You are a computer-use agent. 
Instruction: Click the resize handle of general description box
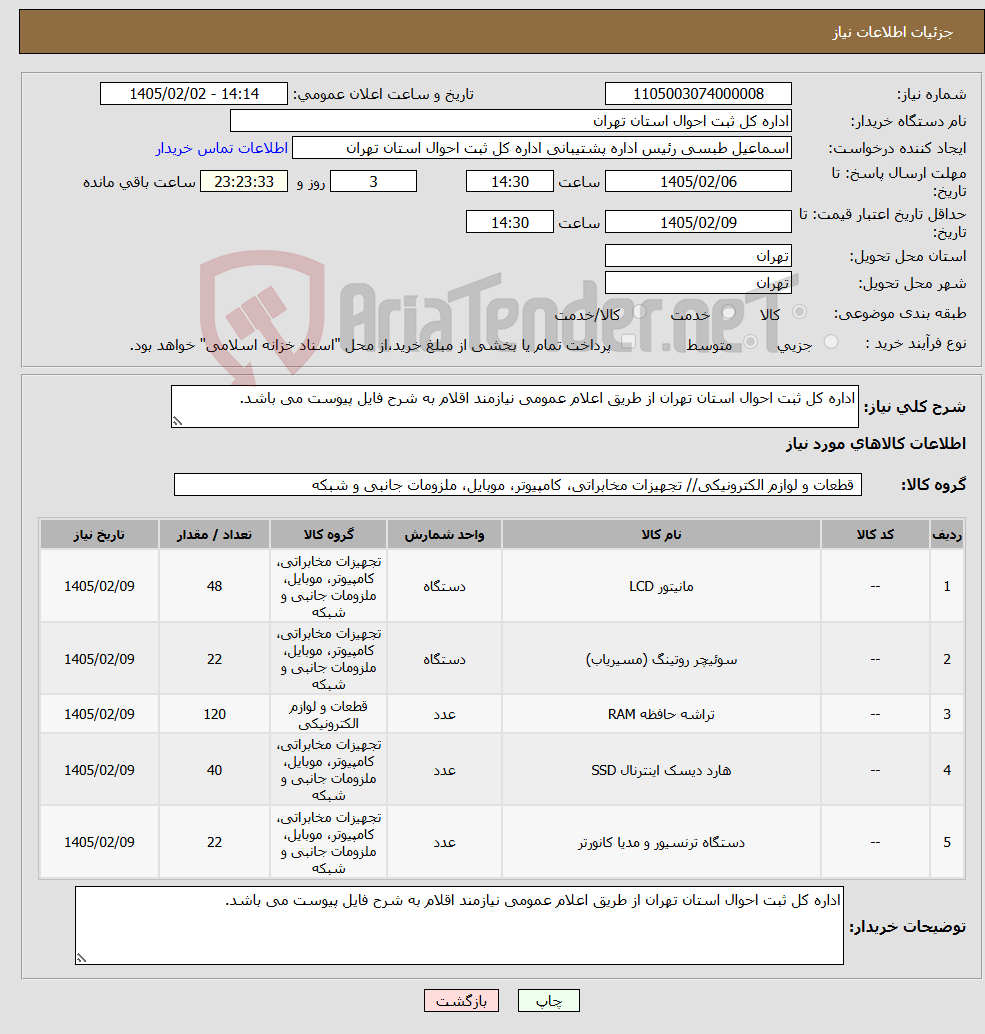click(177, 421)
